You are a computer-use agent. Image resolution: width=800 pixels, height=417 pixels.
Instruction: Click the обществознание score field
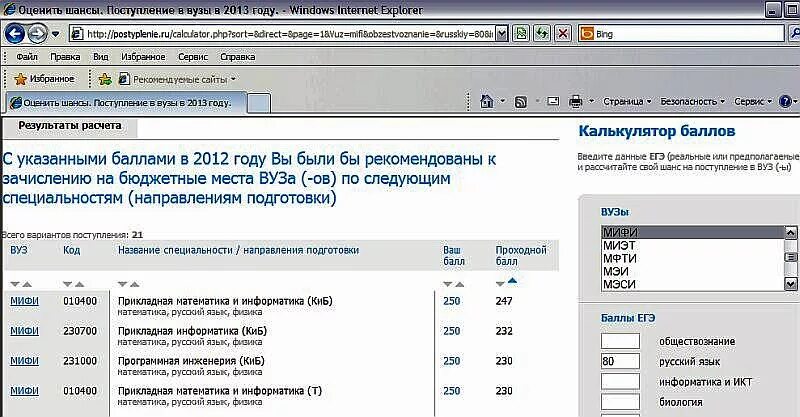(x=620, y=341)
